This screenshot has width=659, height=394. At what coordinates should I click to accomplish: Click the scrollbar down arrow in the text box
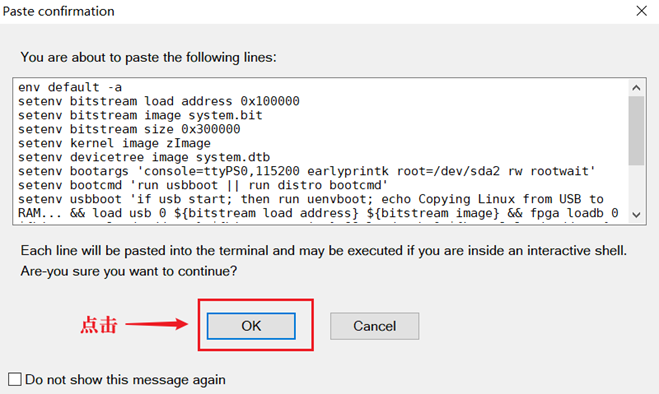(636, 215)
